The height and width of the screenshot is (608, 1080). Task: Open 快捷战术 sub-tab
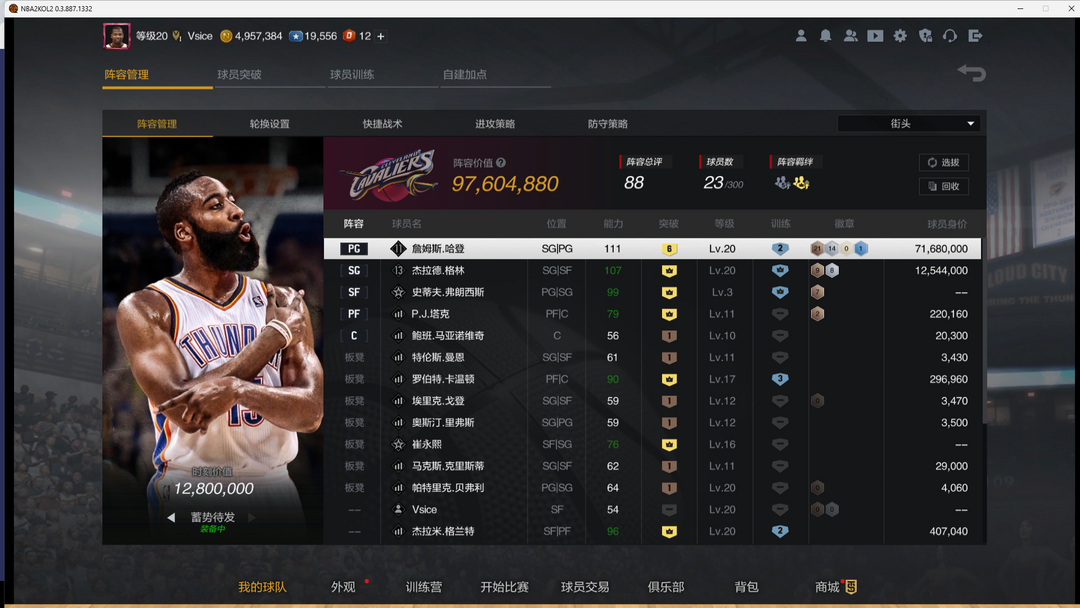tap(382, 124)
